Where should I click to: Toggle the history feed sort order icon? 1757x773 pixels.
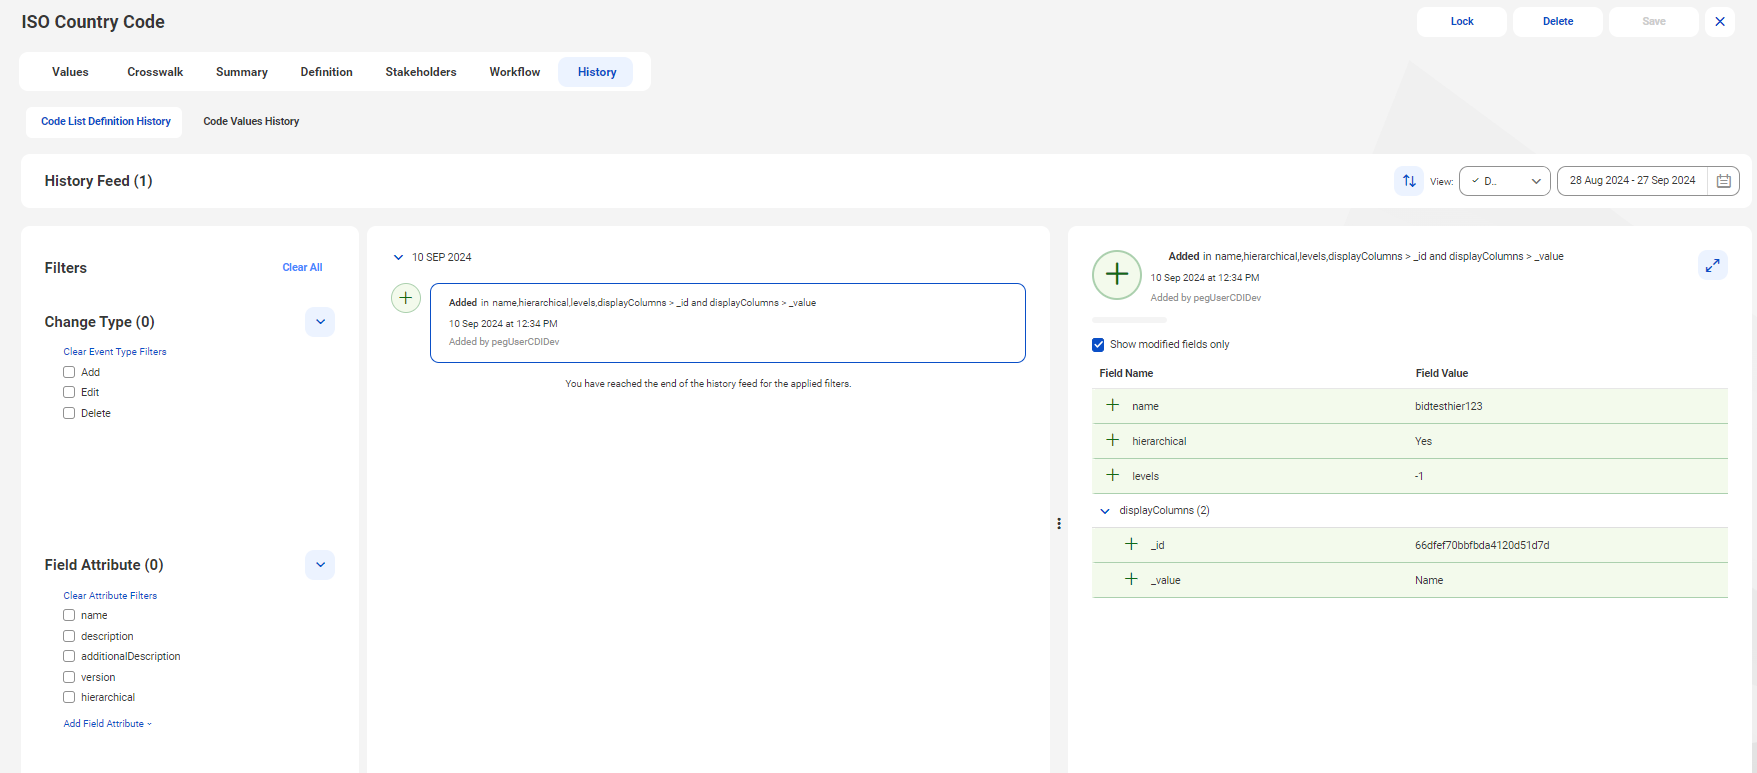click(x=1408, y=181)
